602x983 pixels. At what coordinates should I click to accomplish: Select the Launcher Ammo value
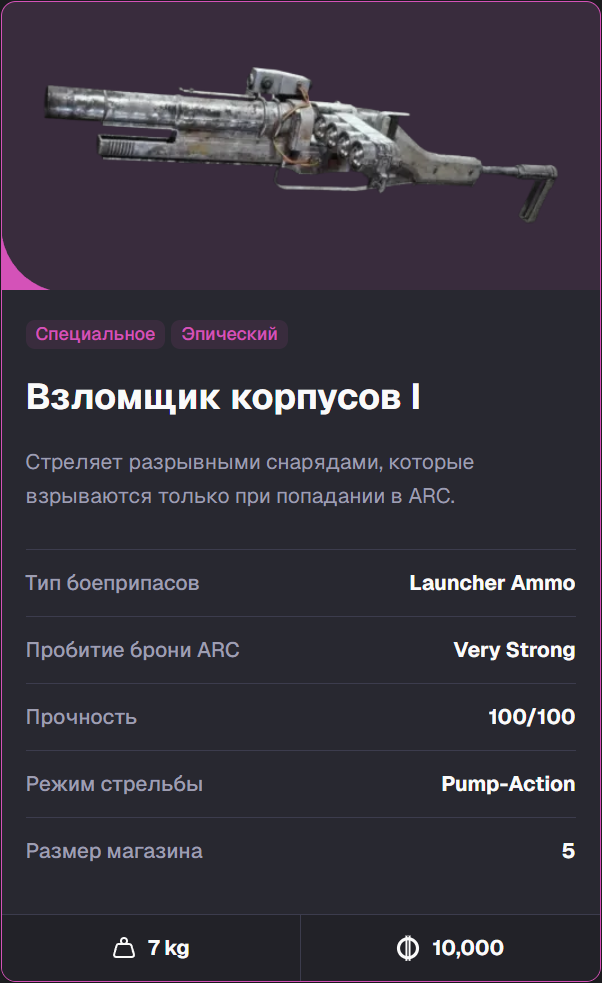click(493, 583)
